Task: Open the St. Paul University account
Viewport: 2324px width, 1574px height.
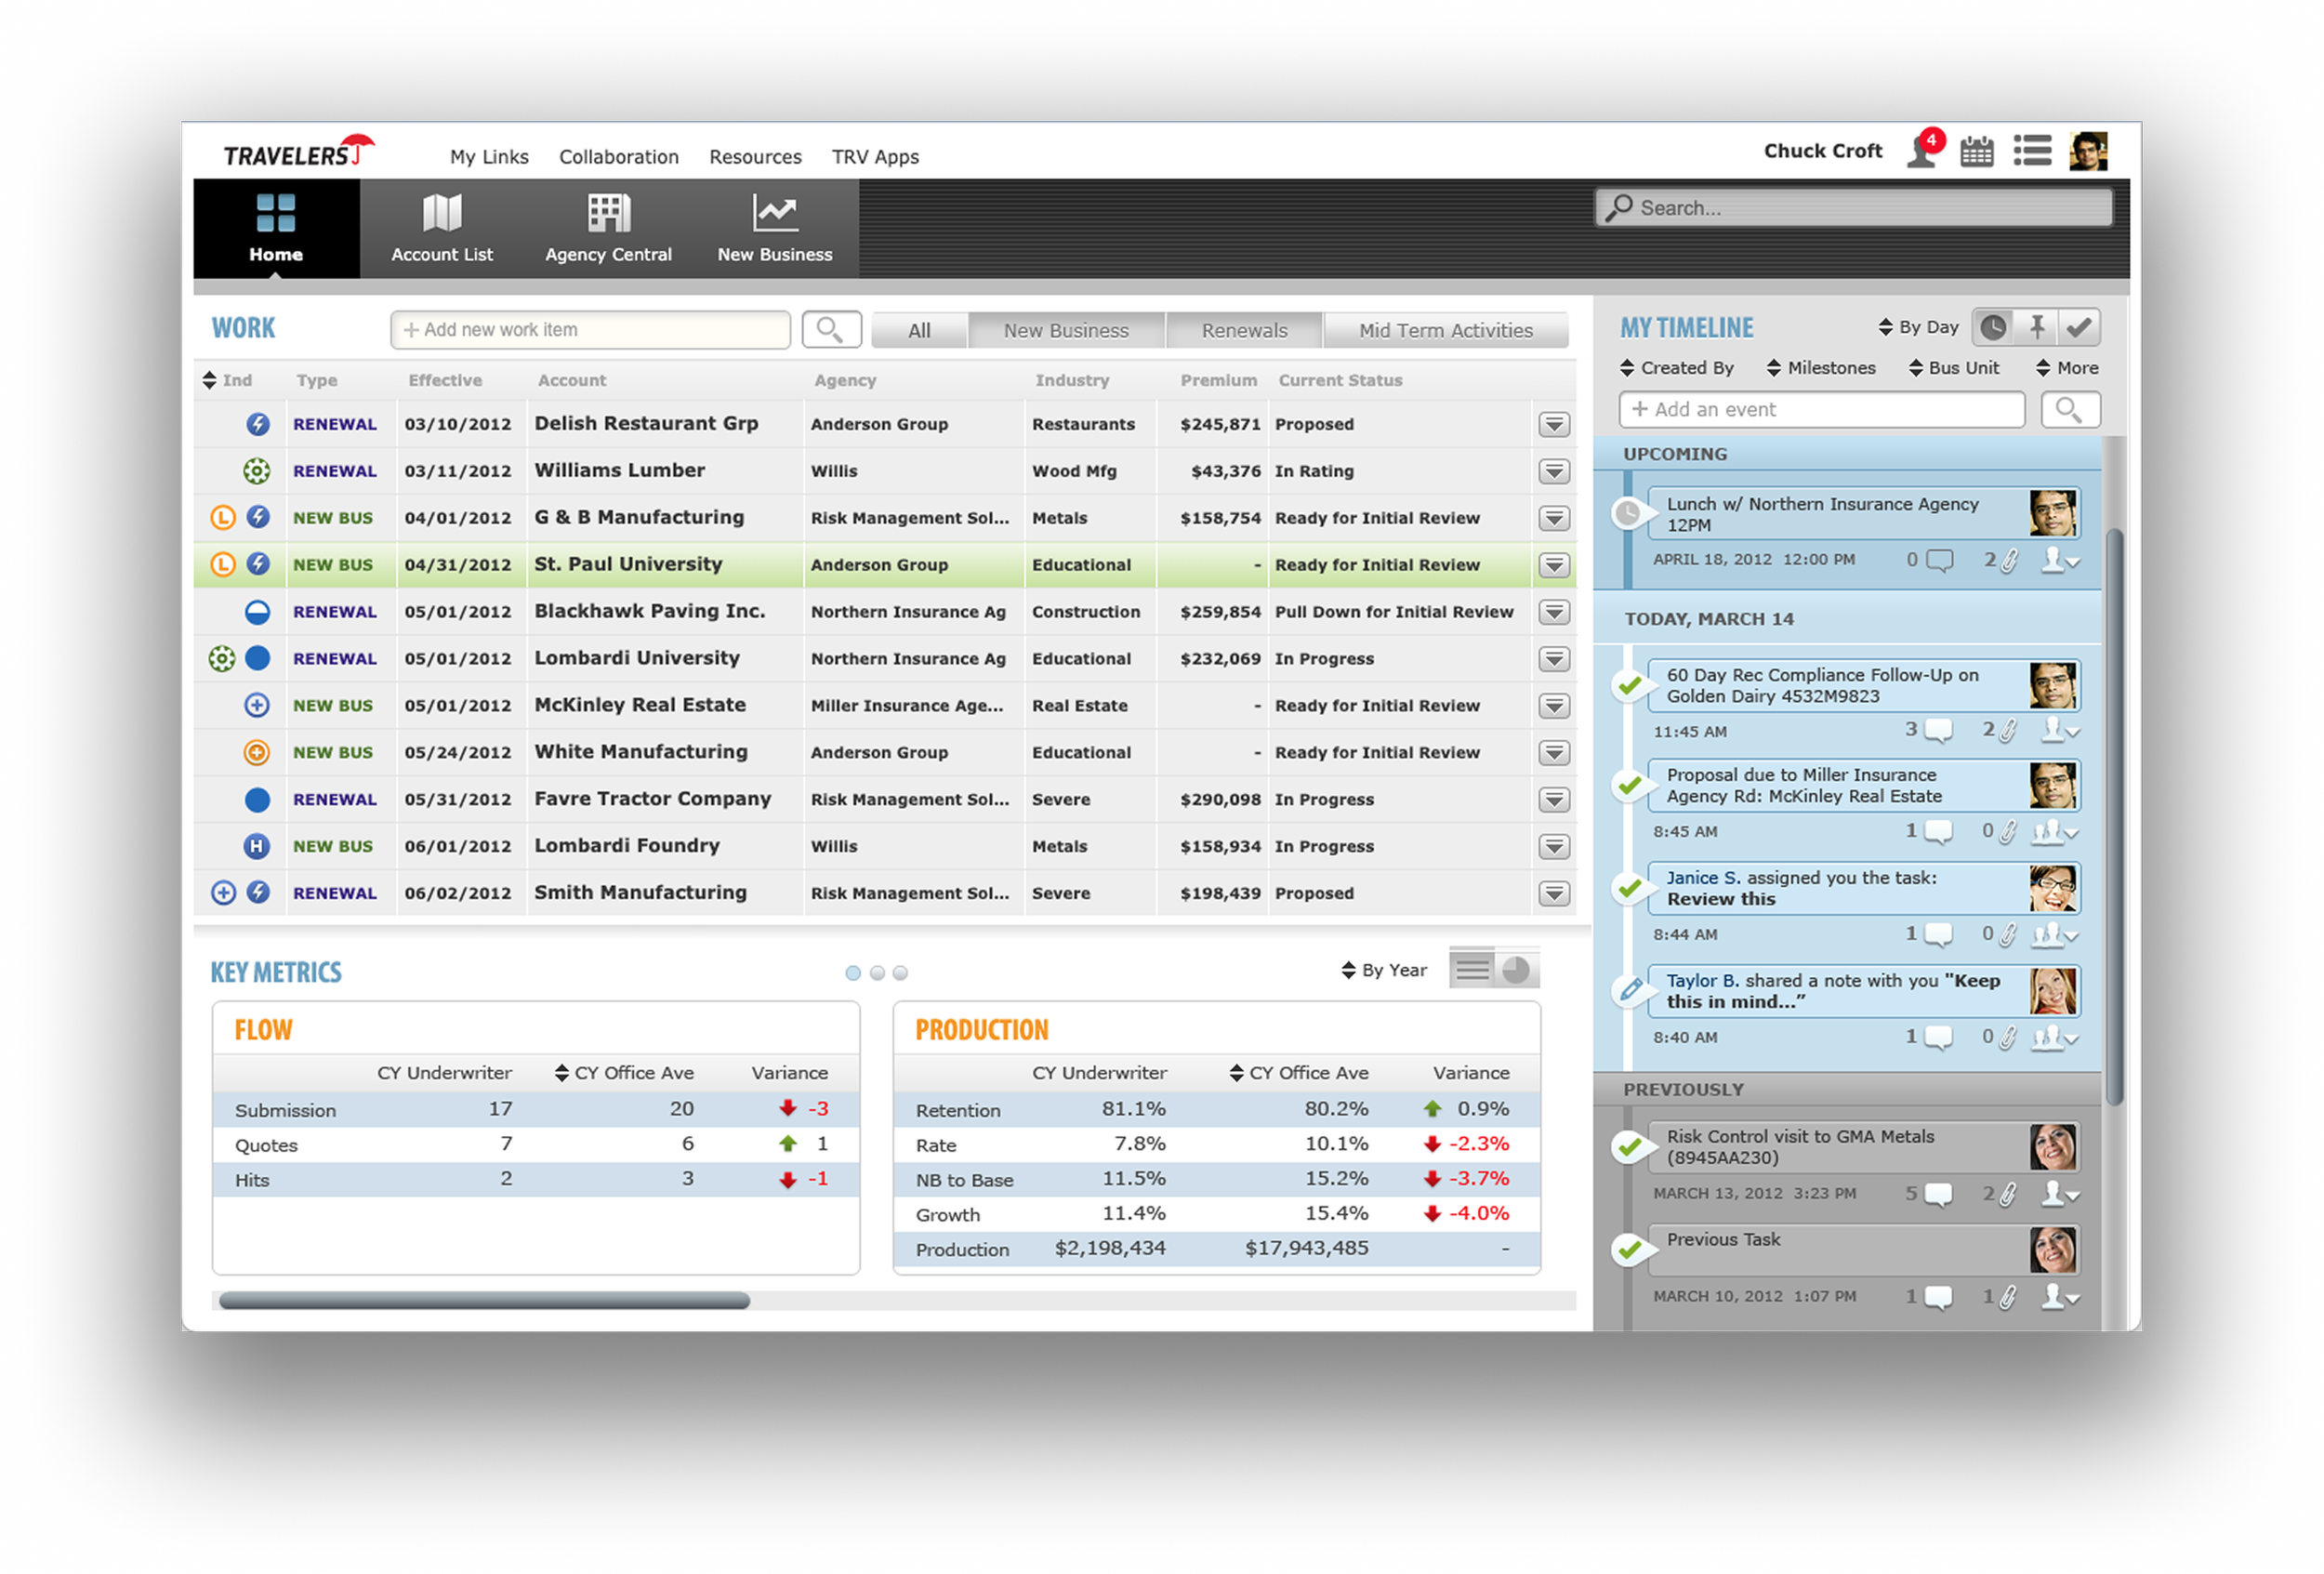Action: tap(627, 564)
